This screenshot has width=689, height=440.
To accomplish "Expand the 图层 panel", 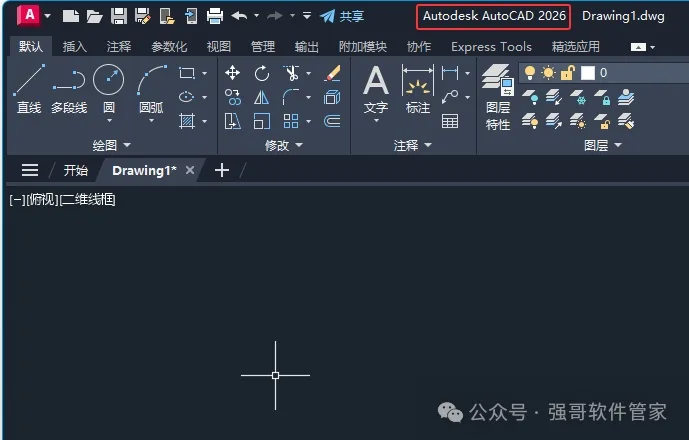I will pos(603,145).
